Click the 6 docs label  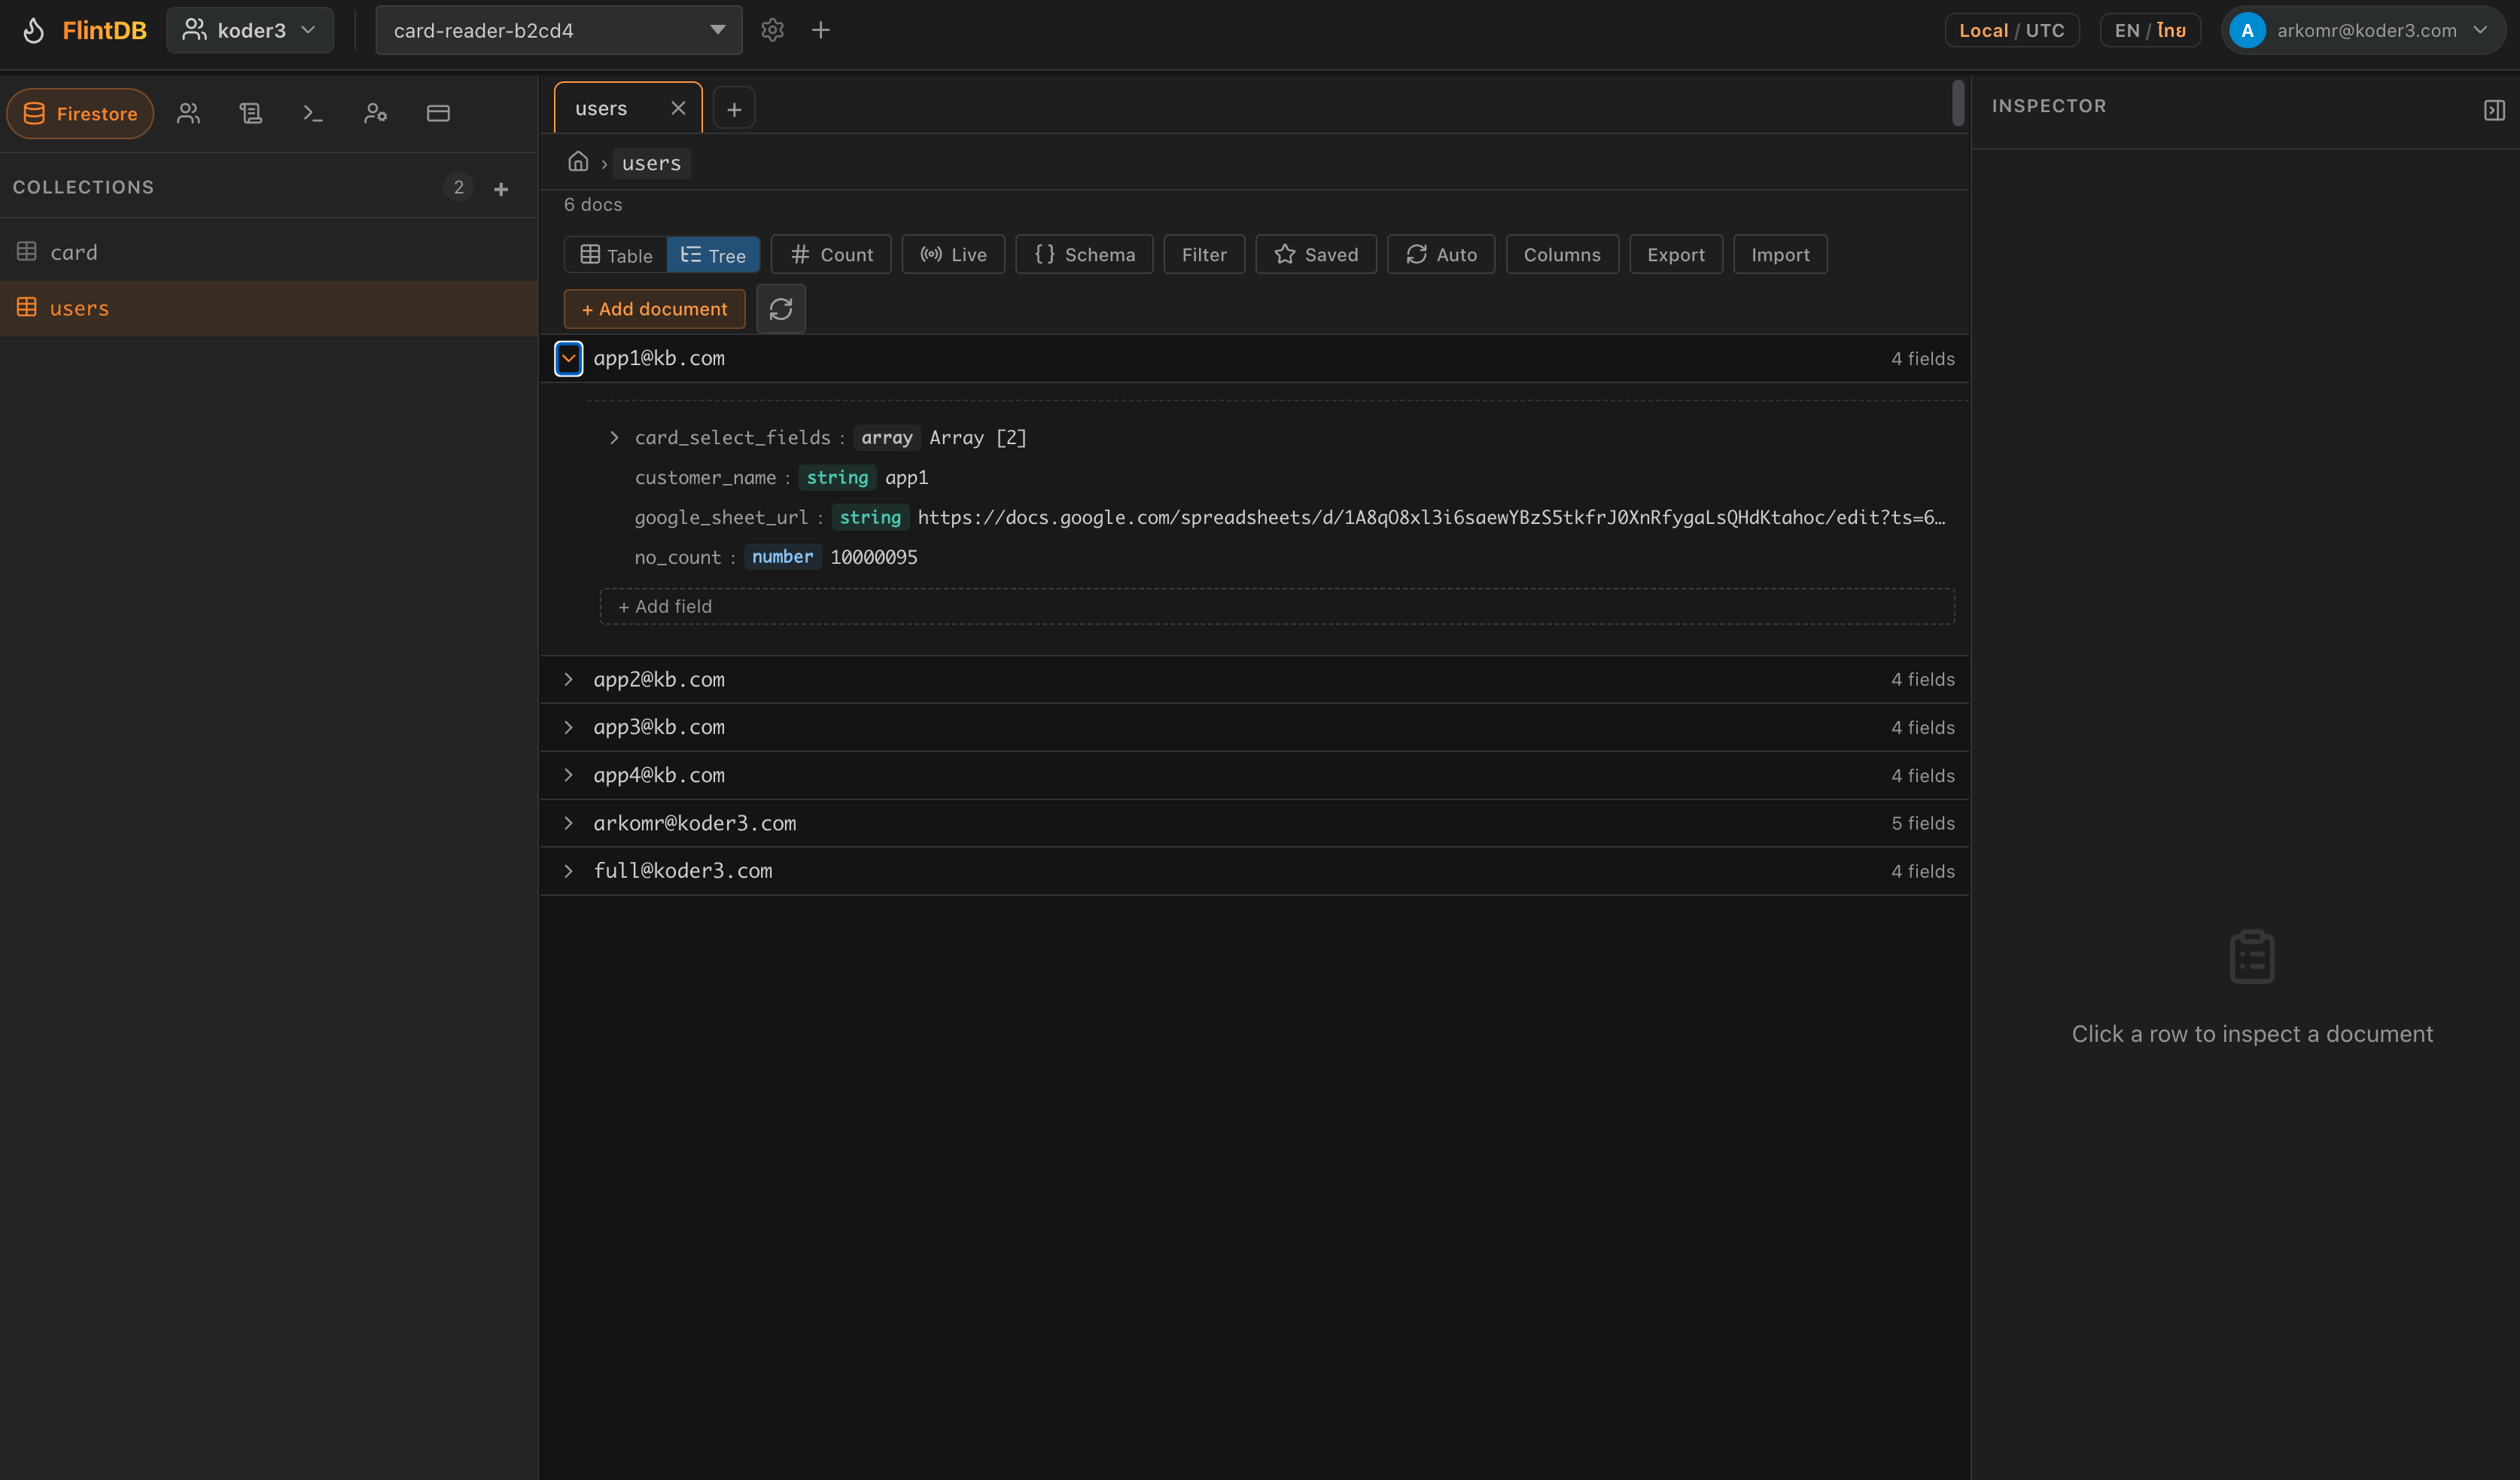[x=593, y=205]
